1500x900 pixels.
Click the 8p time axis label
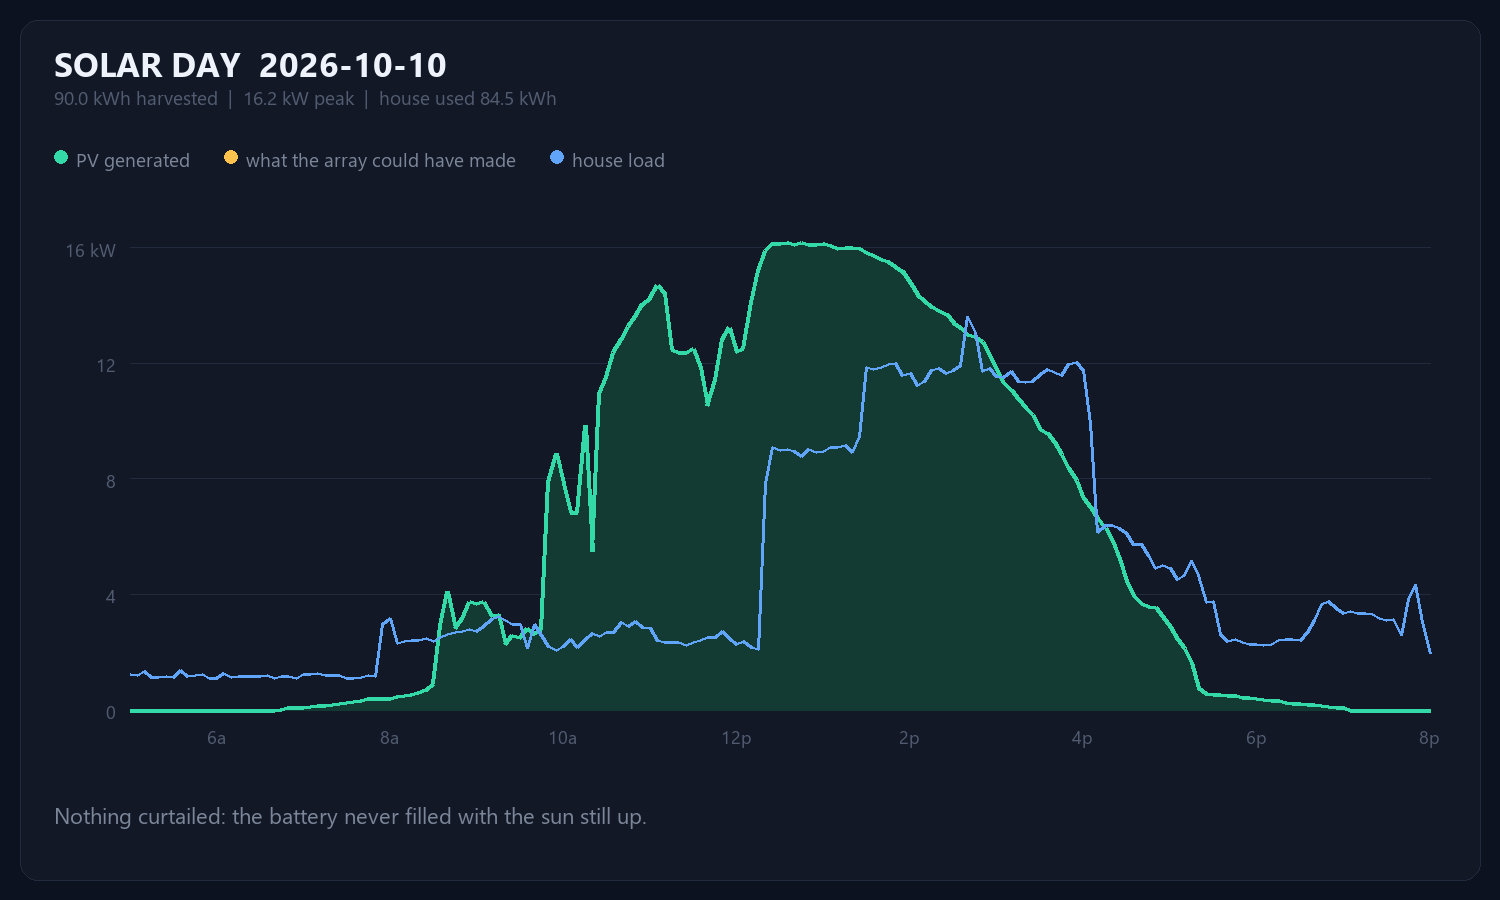[1429, 739]
